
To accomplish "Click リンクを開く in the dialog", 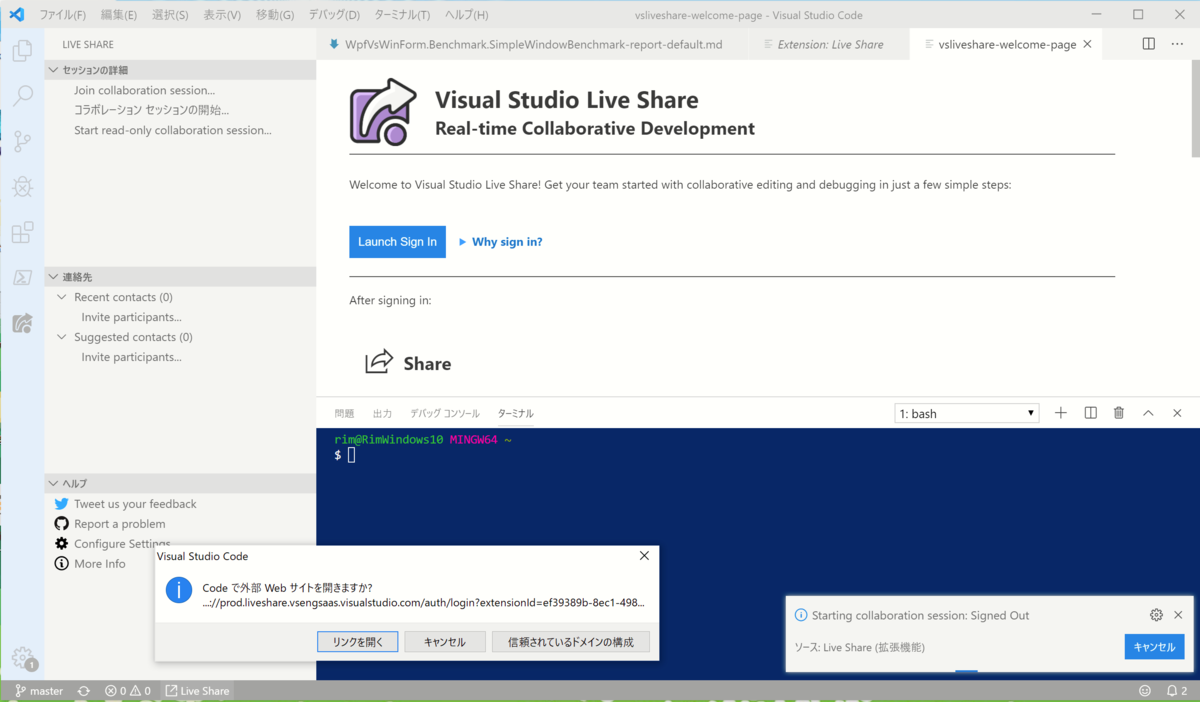I will coord(358,642).
